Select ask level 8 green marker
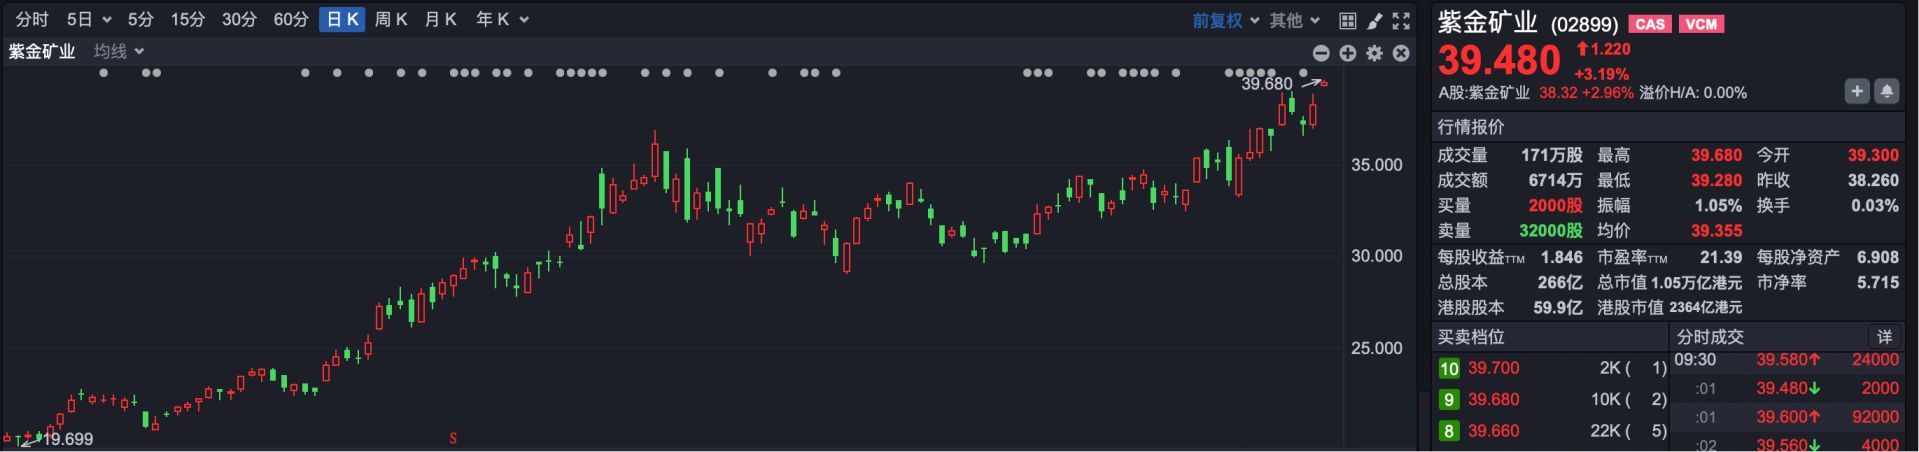Screen dimensions: 1919x452 pos(1449,431)
